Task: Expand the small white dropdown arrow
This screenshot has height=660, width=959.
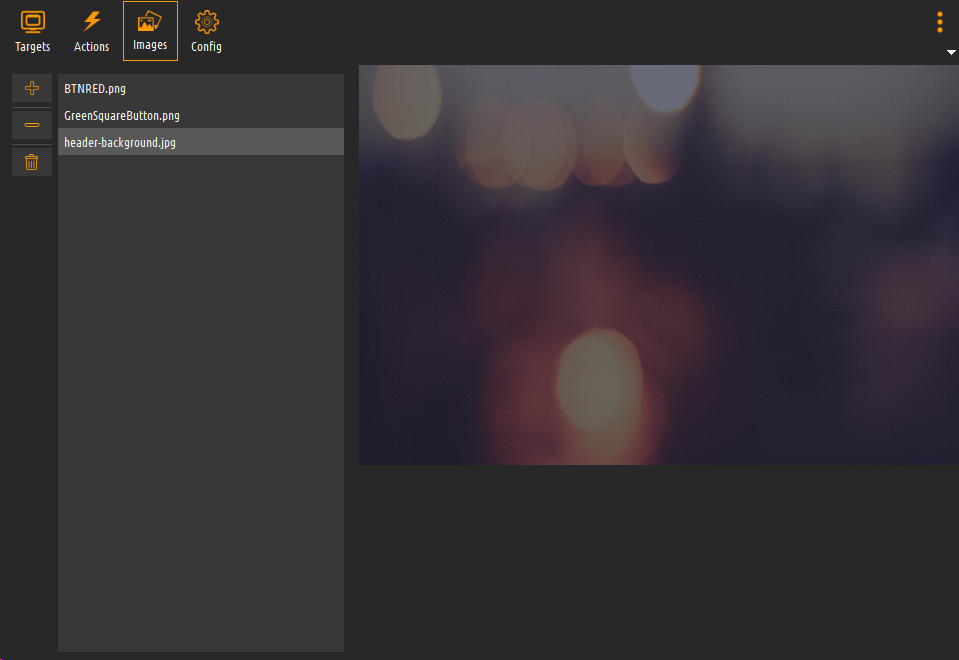Action: pyautogui.click(x=951, y=53)
